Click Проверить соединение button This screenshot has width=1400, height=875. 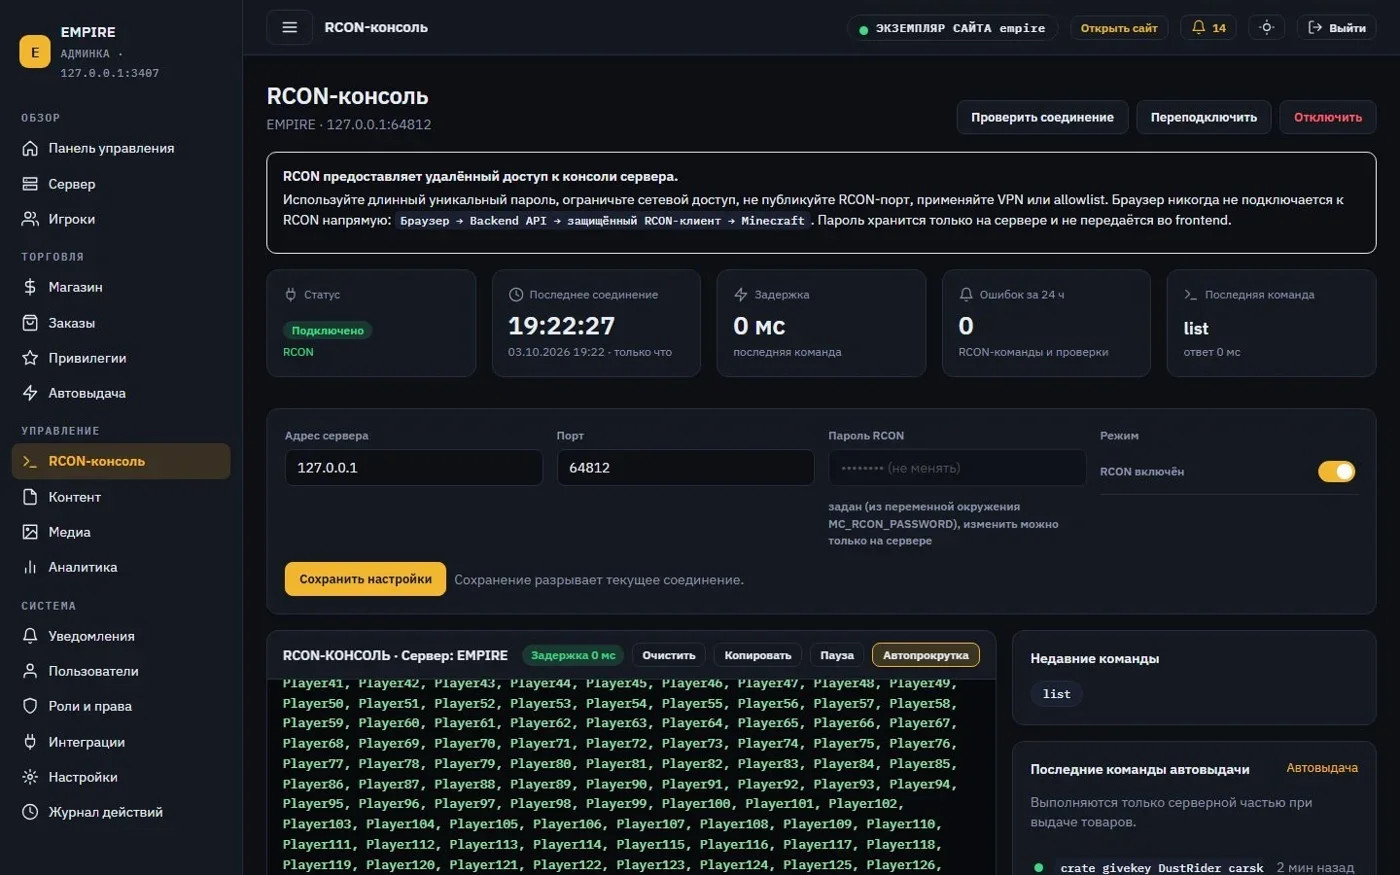pyautogui.click(x=1042, y=117)
